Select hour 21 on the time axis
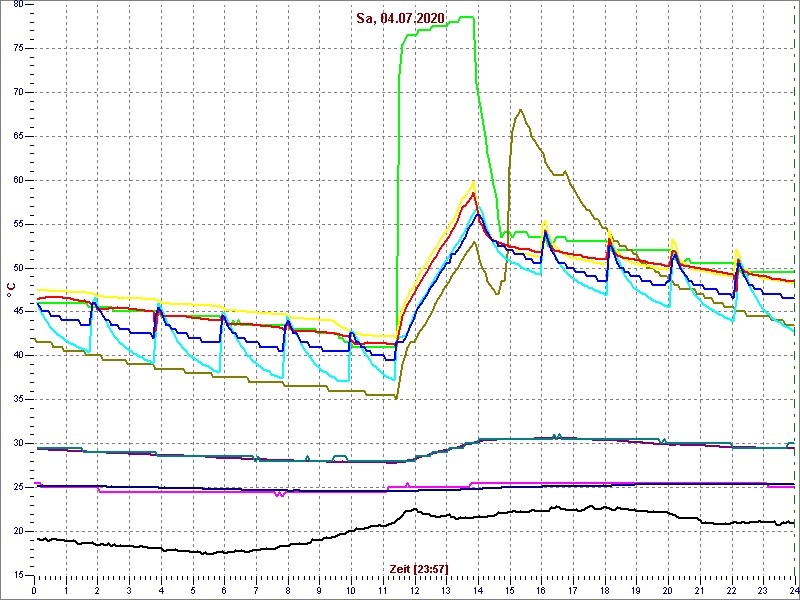The width and height of the screenshot is (800, 600). tap(699, 590)
